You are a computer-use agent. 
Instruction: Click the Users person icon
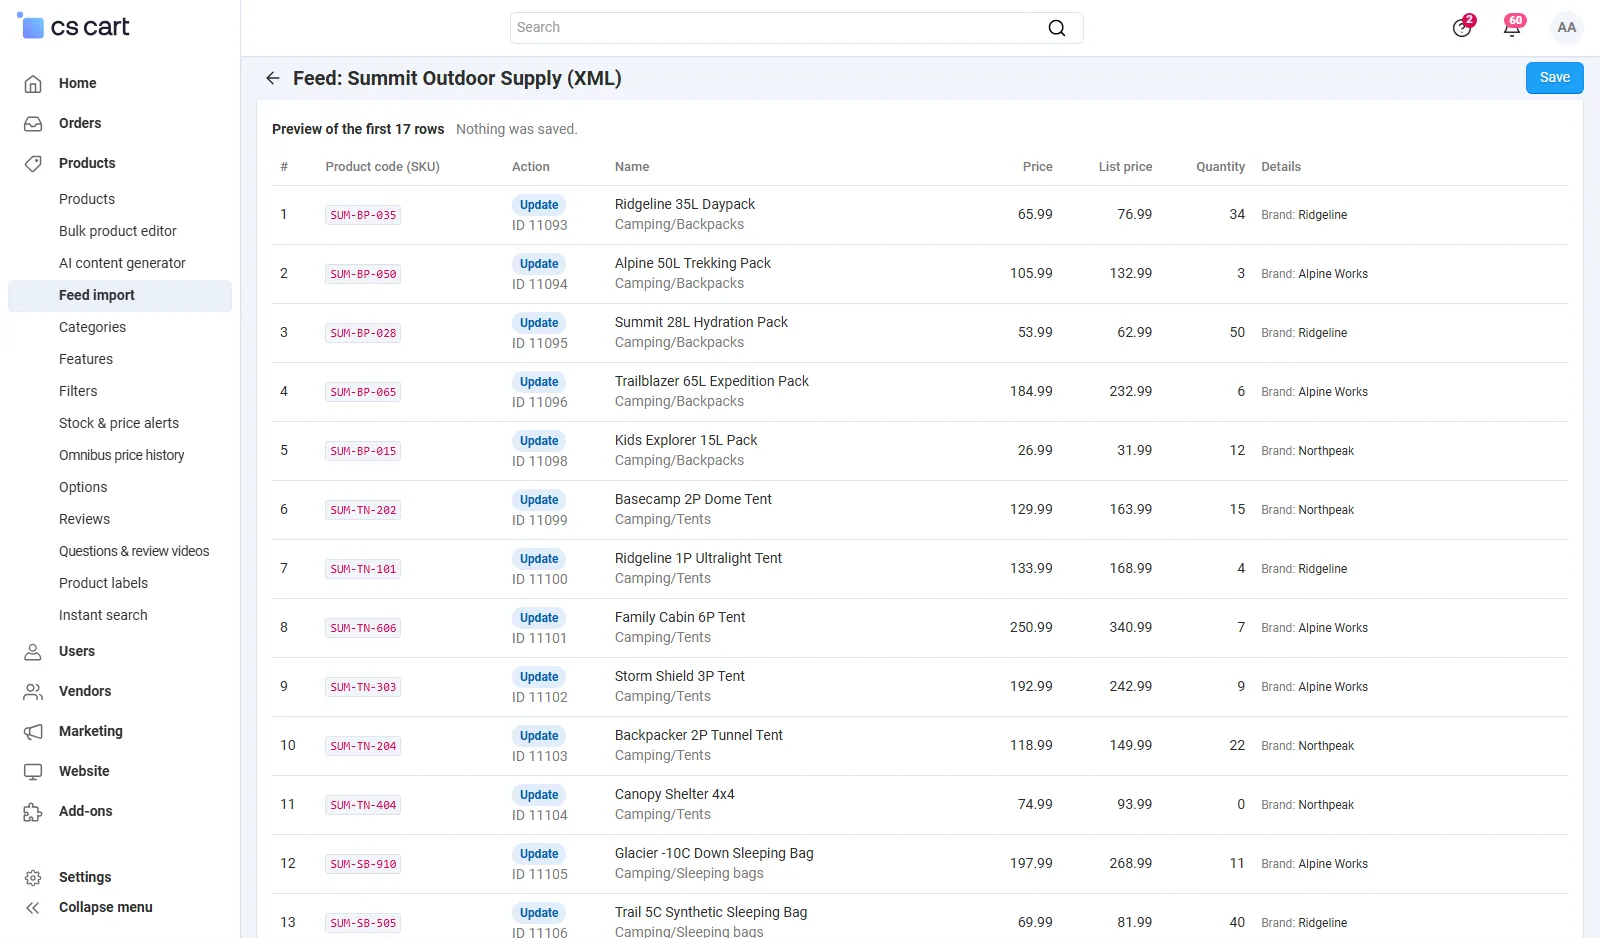coord(33,651)
